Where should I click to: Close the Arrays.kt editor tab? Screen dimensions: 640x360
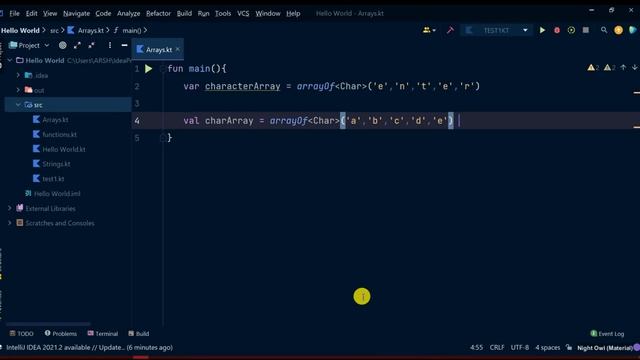178,49
